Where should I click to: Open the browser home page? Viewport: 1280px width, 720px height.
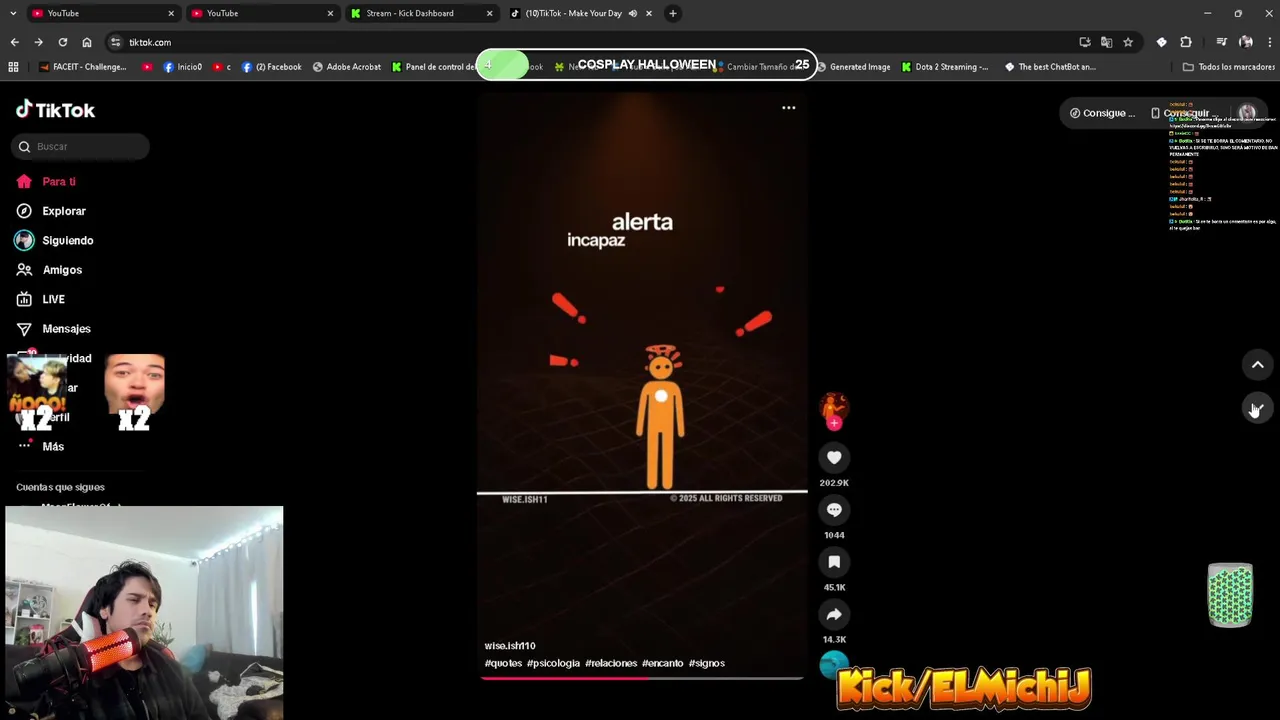(x=86, y=42)
